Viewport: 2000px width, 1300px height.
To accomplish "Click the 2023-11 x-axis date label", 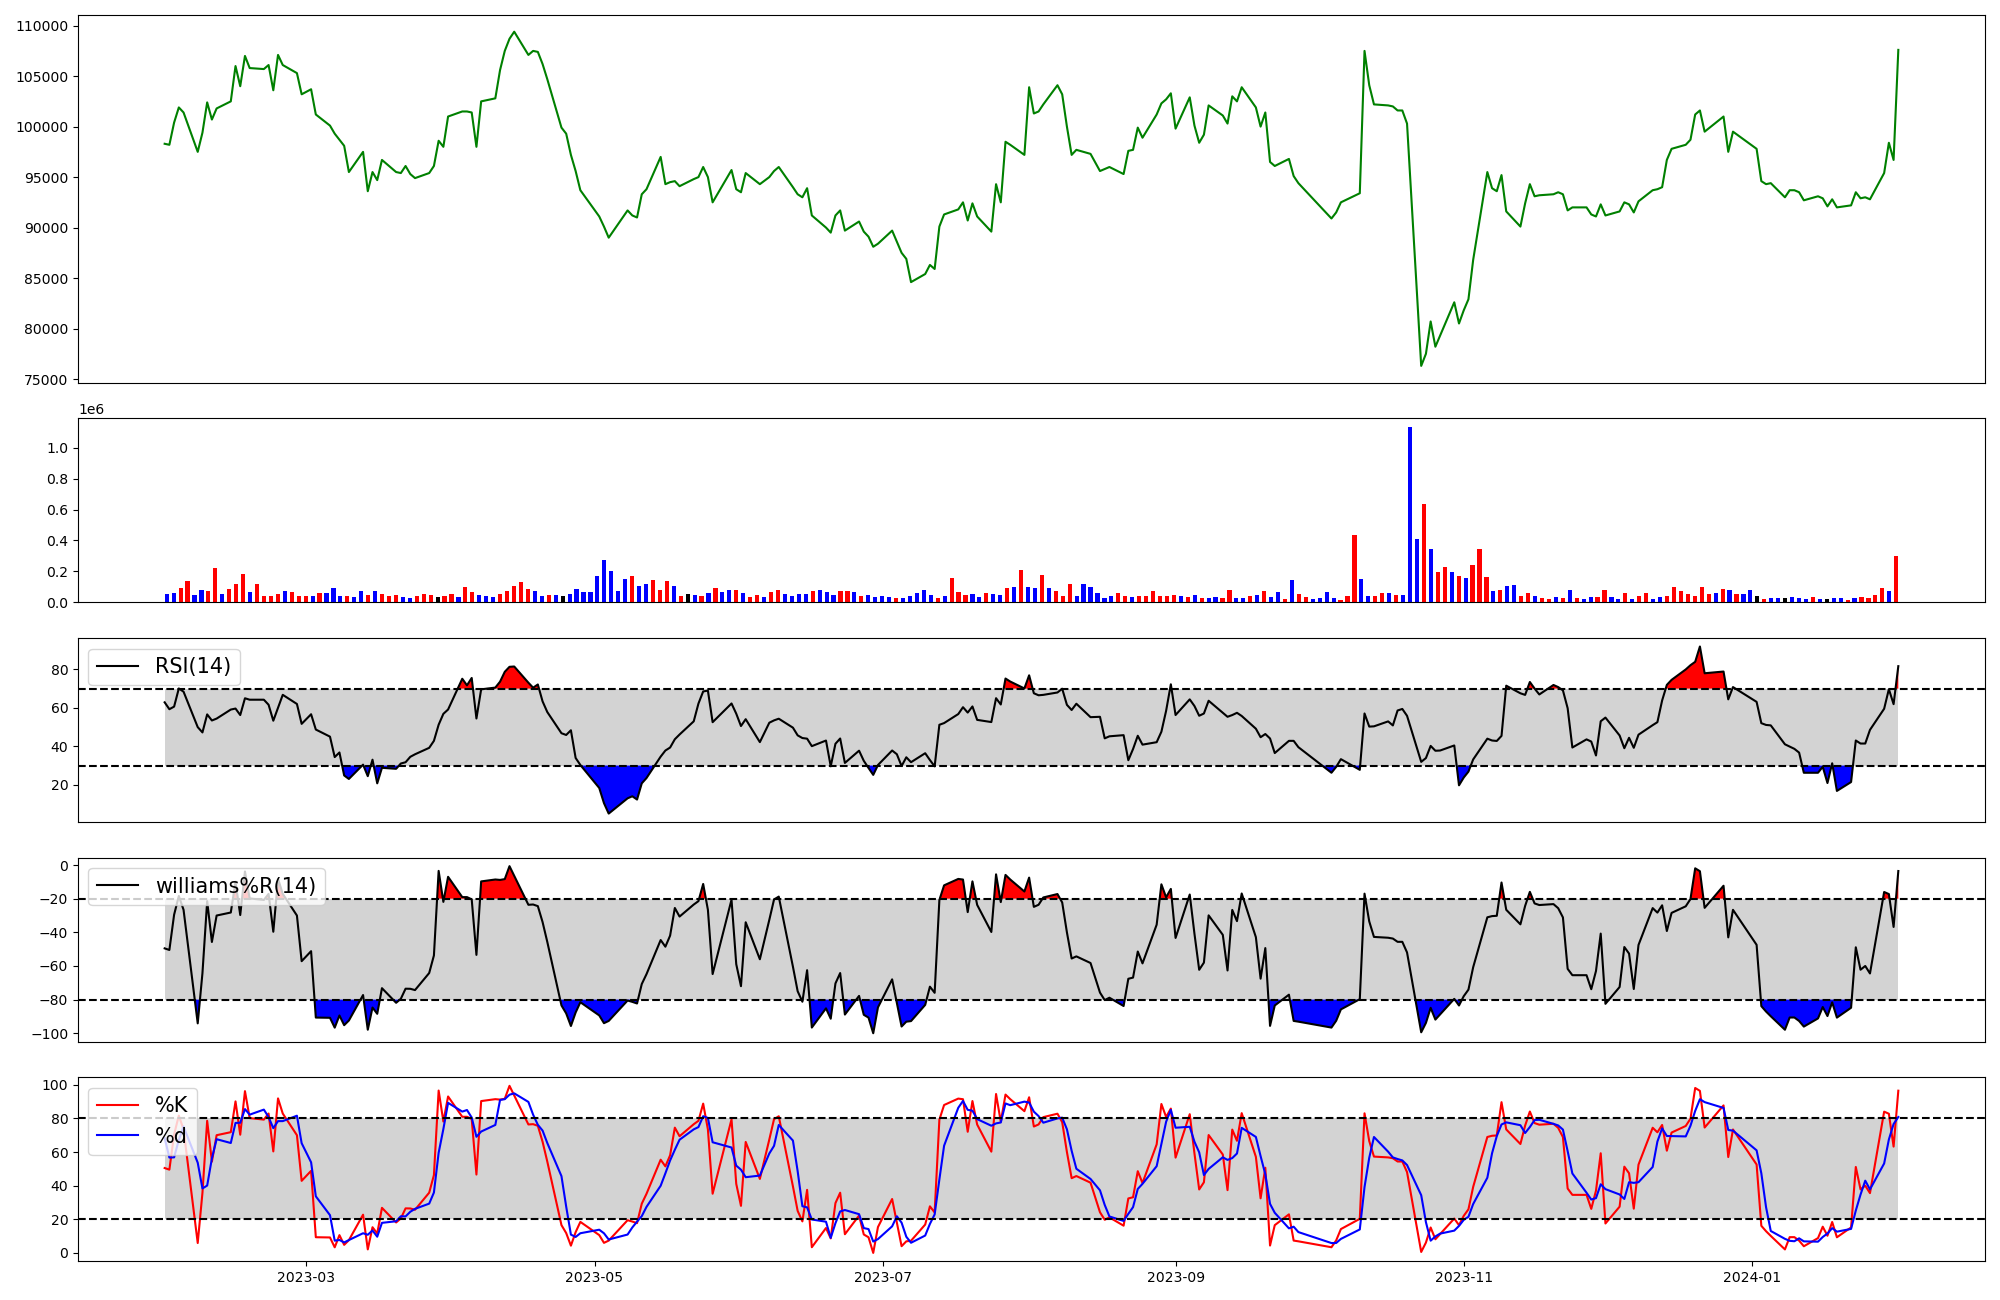I will point(1464,1276).
